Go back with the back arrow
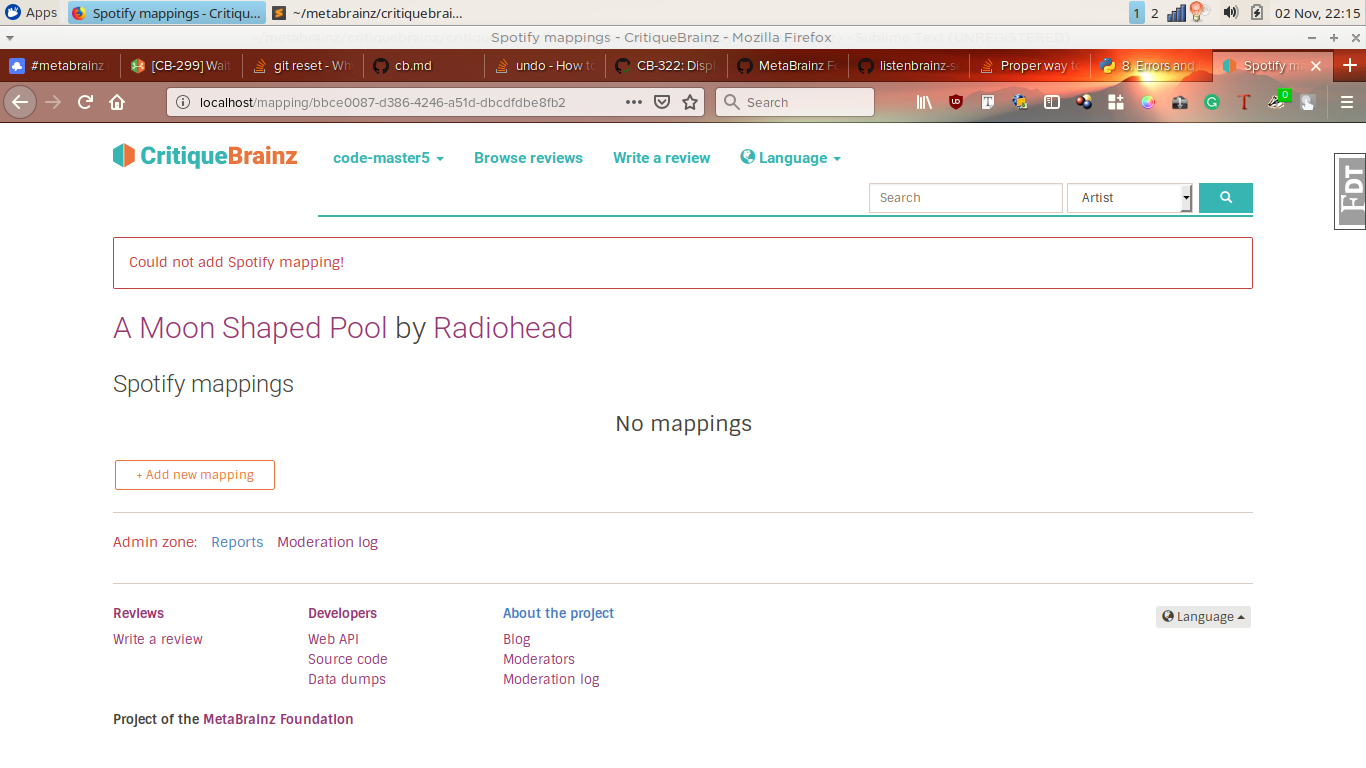This screenshot has width=1366, height=768. coord(20,102)
